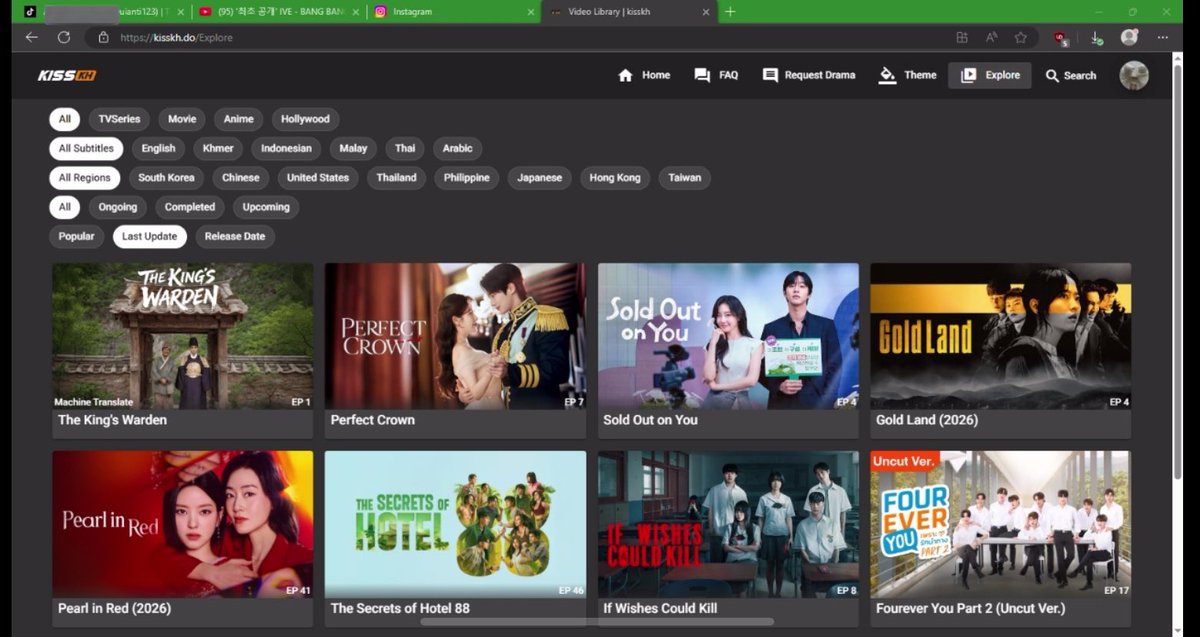The image size is (1200, 637).
Task: Close the Video Library kisskh tab
Action: click(706, 12)
